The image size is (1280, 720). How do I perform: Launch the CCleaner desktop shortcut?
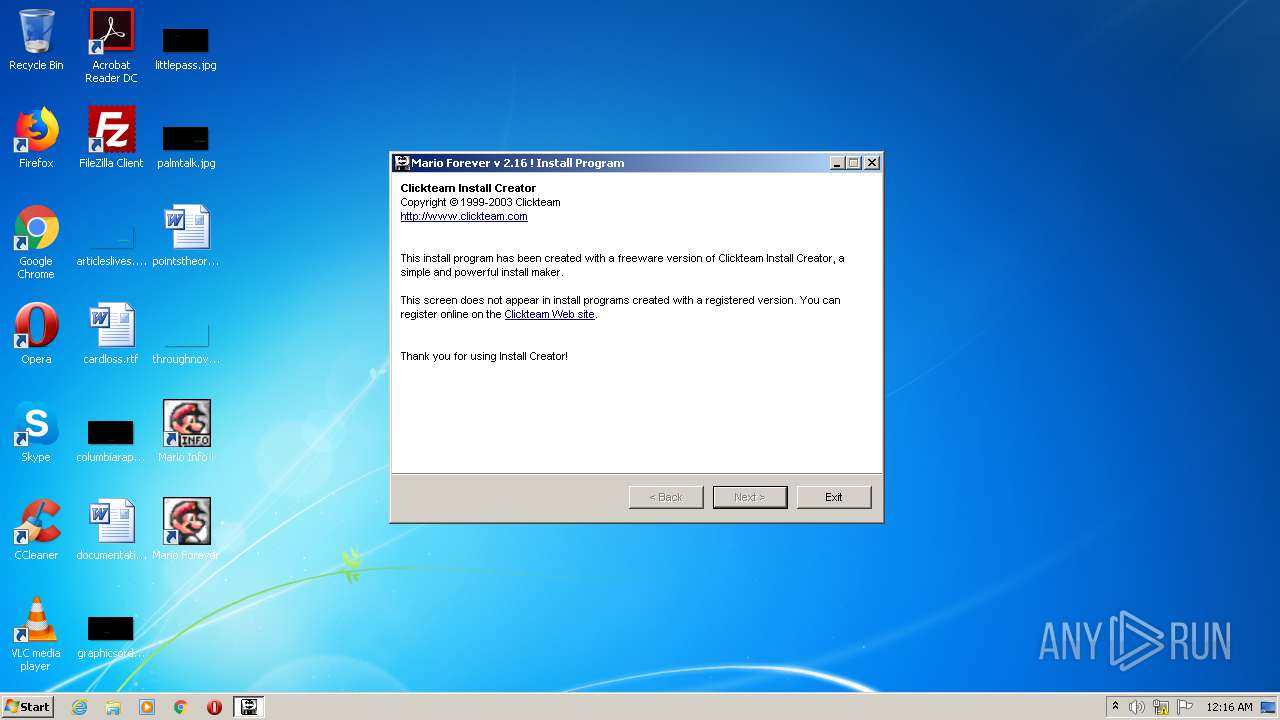click(x=36, y=530)
